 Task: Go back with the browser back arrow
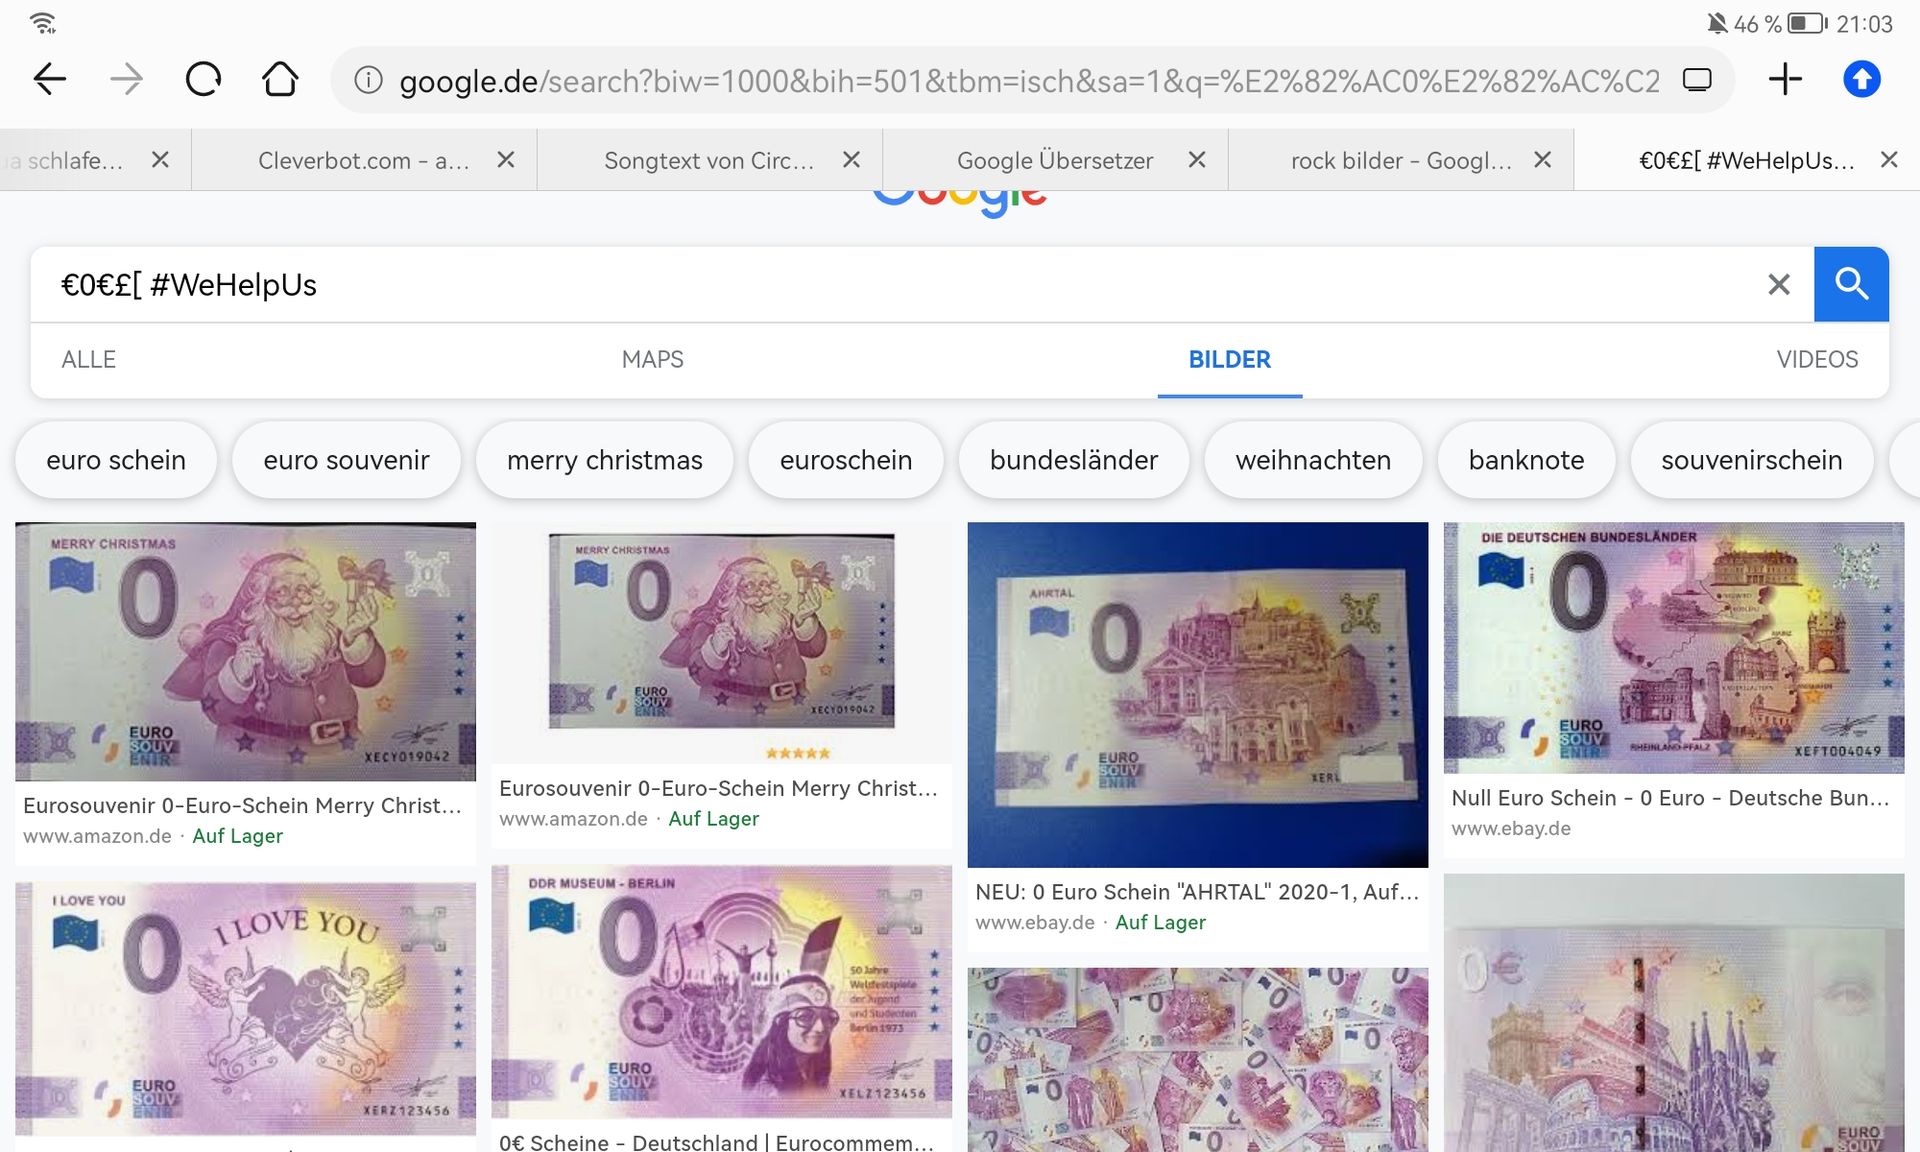coord(50,79)
